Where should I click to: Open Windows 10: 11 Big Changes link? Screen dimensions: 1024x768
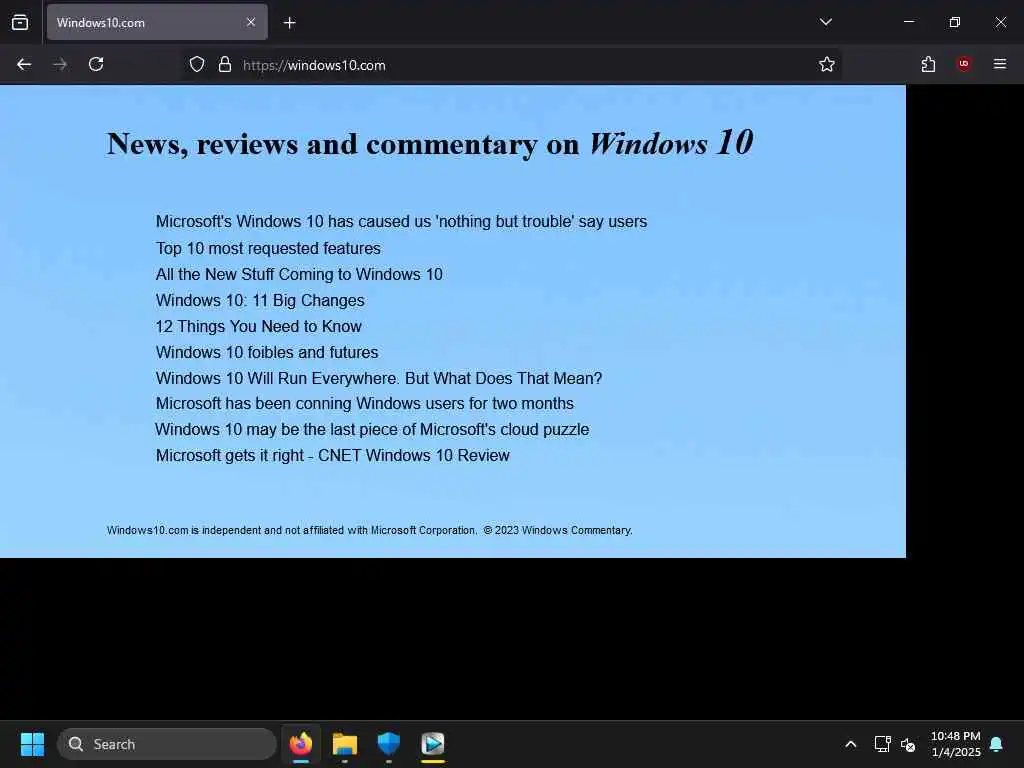(x=260, y=300)
